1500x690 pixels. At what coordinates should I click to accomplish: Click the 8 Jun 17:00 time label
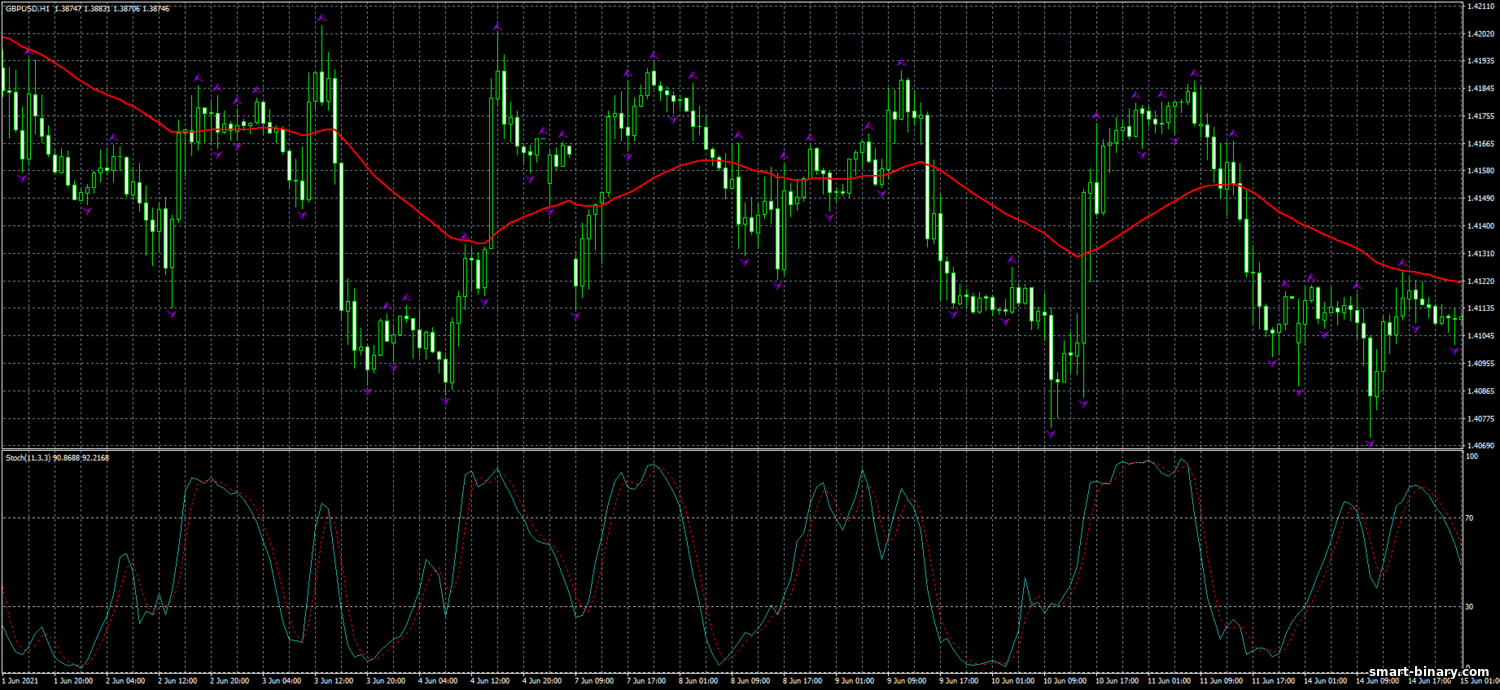[801, 681]
